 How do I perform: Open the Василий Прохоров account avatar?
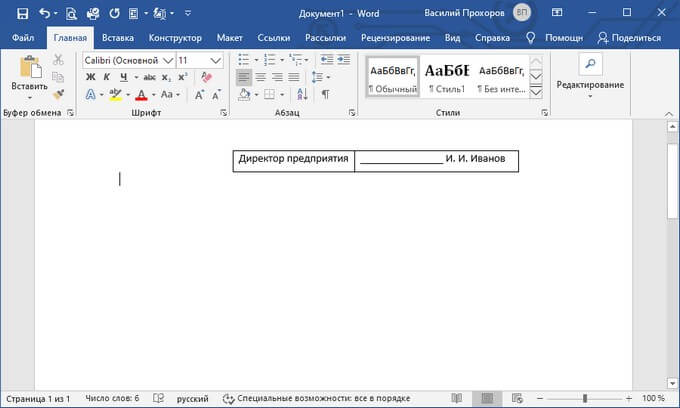pos(522,13)
